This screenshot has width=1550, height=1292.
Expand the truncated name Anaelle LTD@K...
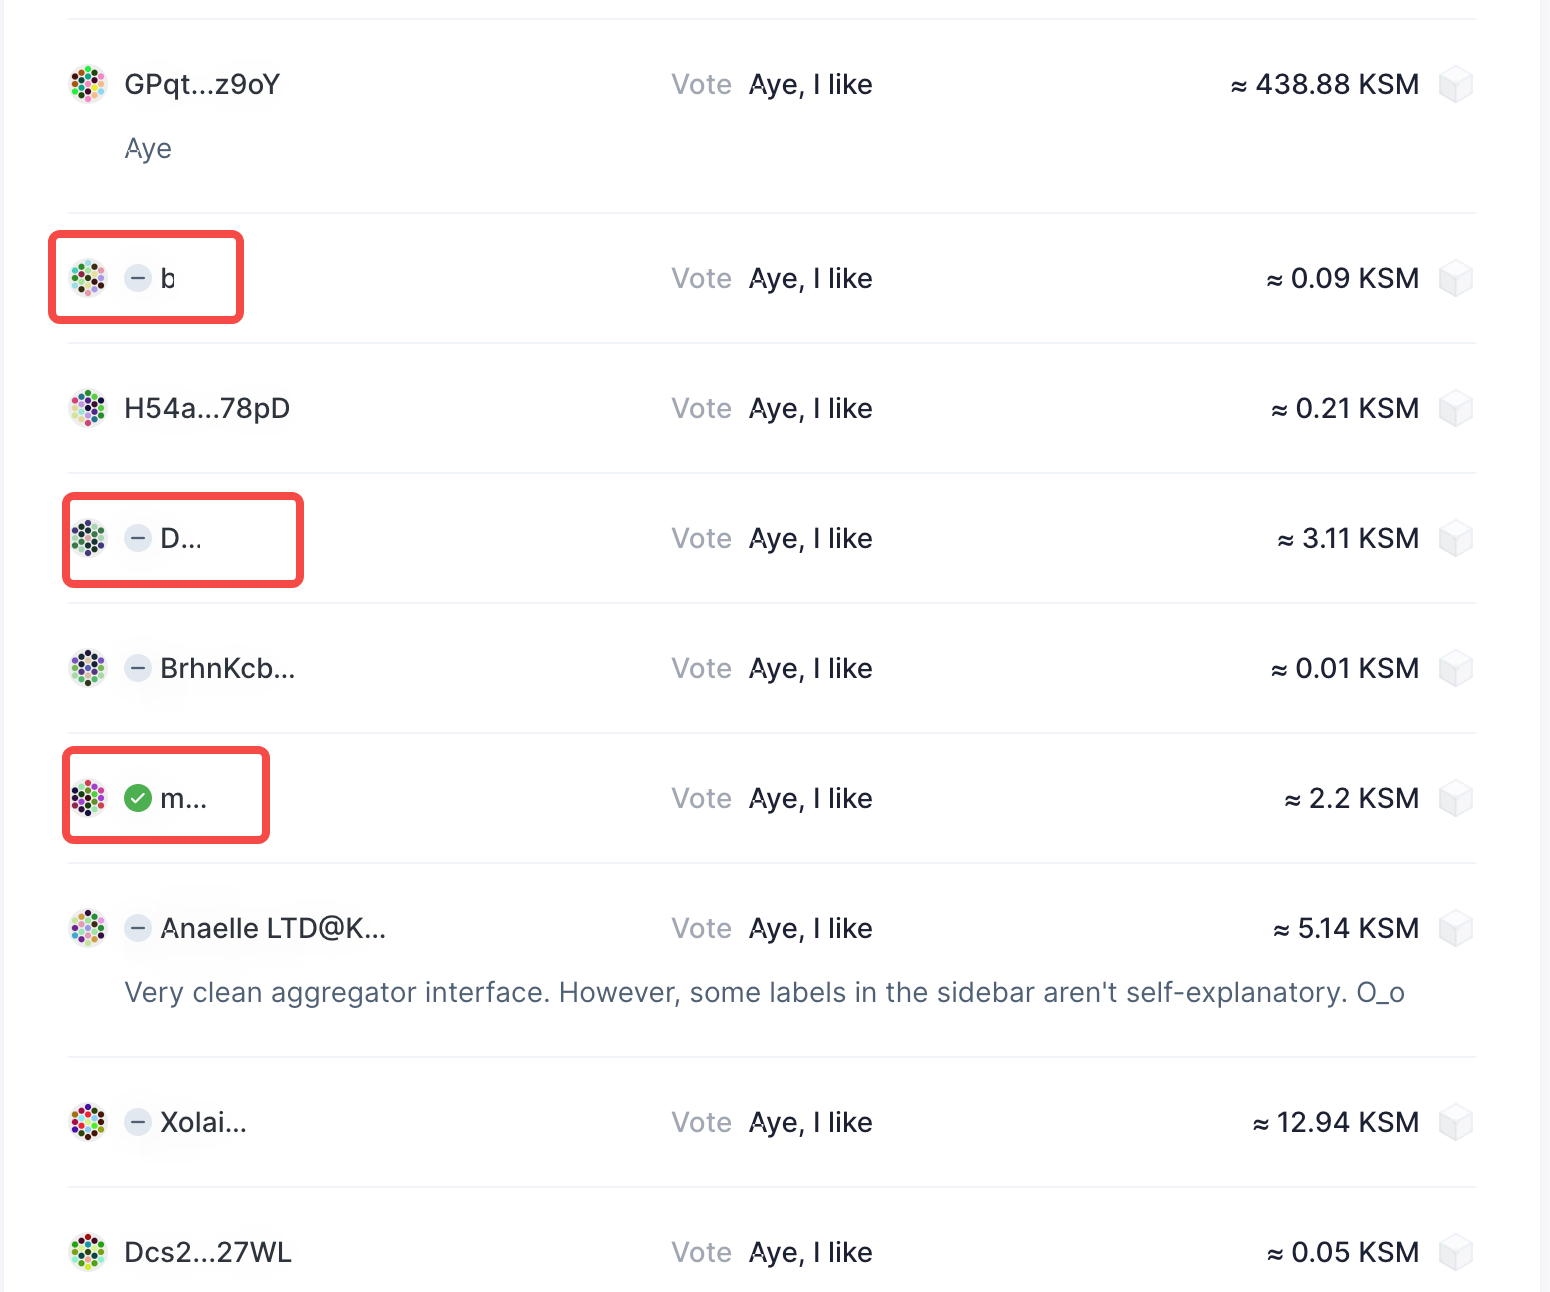[273, 928]
